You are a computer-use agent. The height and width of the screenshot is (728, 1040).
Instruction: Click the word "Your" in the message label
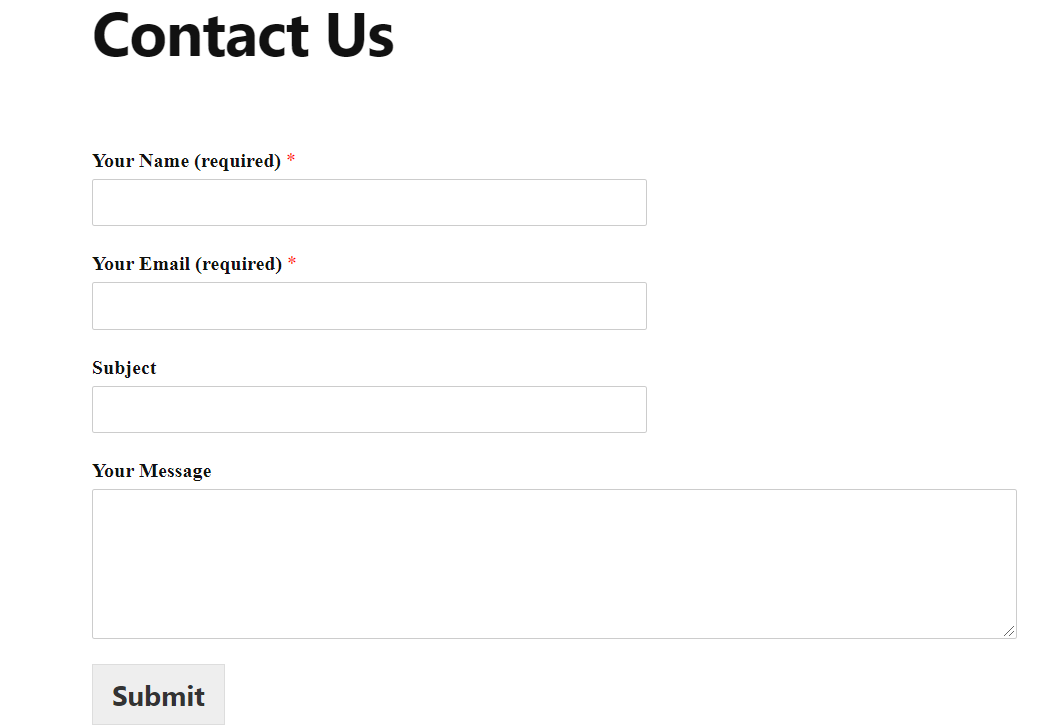[113, 471]
